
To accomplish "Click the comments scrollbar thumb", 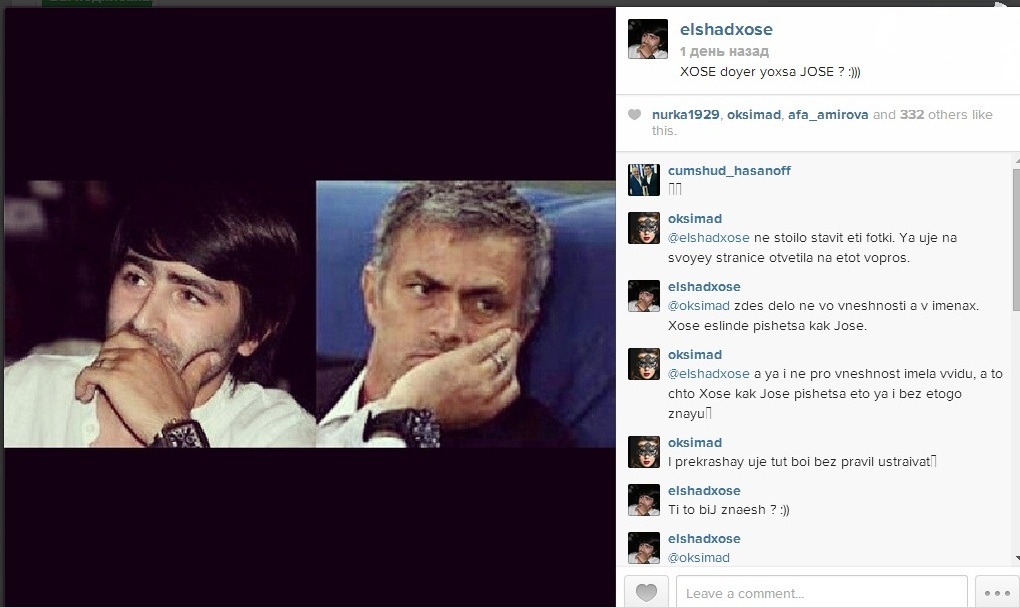I will [1016, 241].
